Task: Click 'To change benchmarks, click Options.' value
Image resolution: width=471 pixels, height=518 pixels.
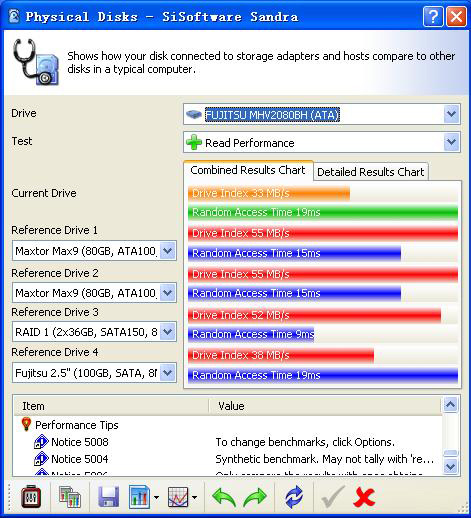Action: coord(305,442)
